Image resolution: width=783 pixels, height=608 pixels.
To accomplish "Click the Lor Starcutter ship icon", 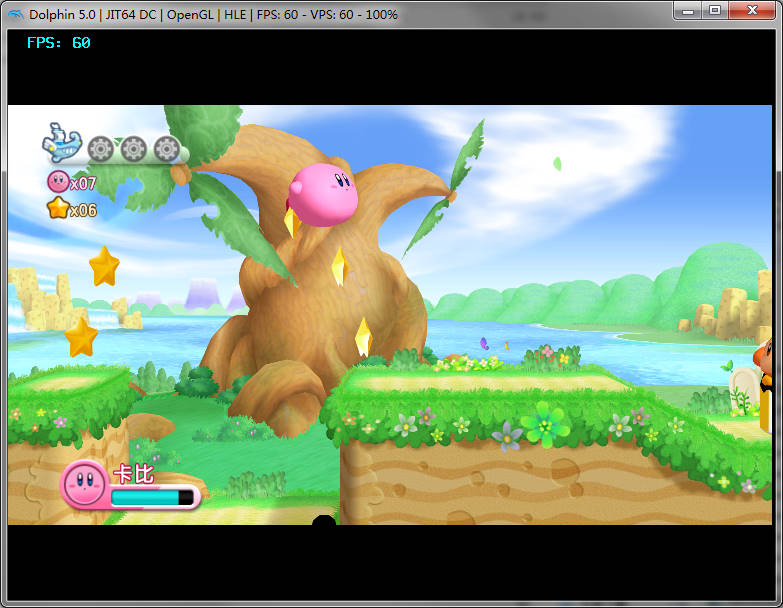I will pos(62,143).
